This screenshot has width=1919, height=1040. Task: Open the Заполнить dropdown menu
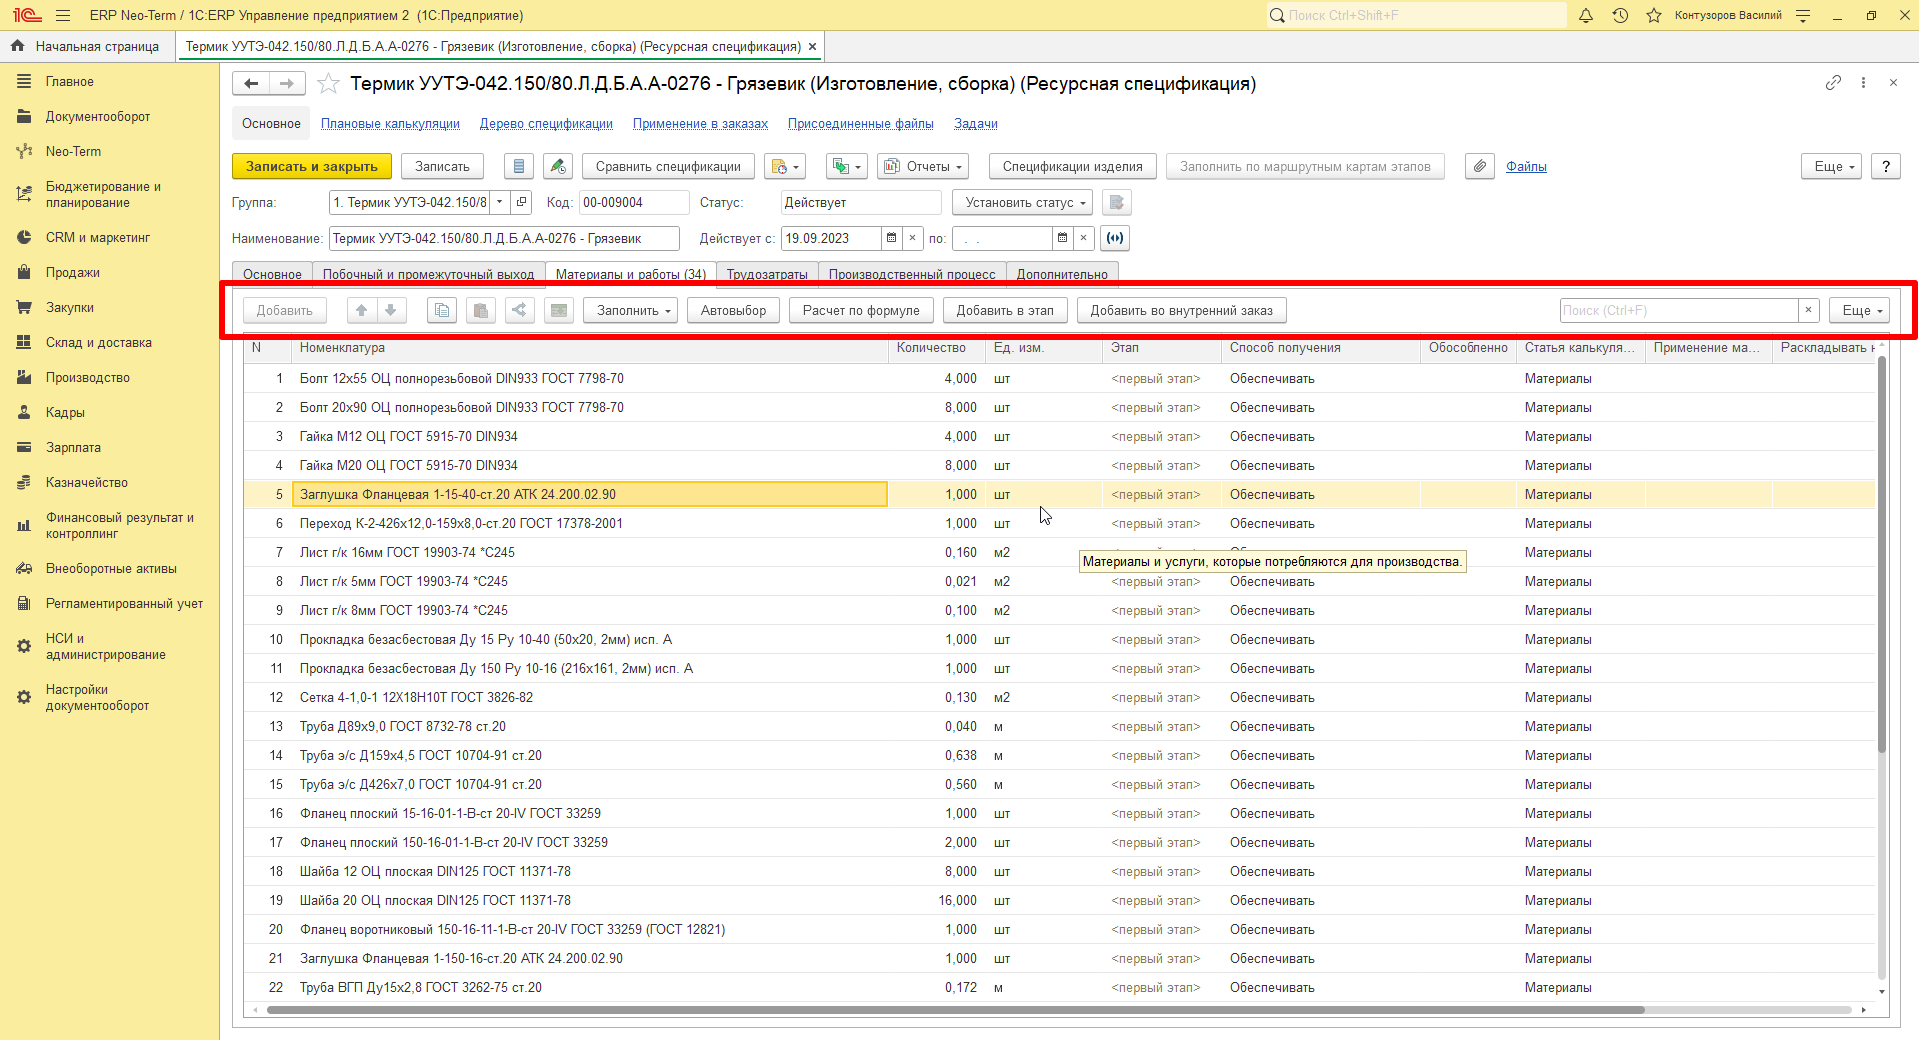click(630, 310)
